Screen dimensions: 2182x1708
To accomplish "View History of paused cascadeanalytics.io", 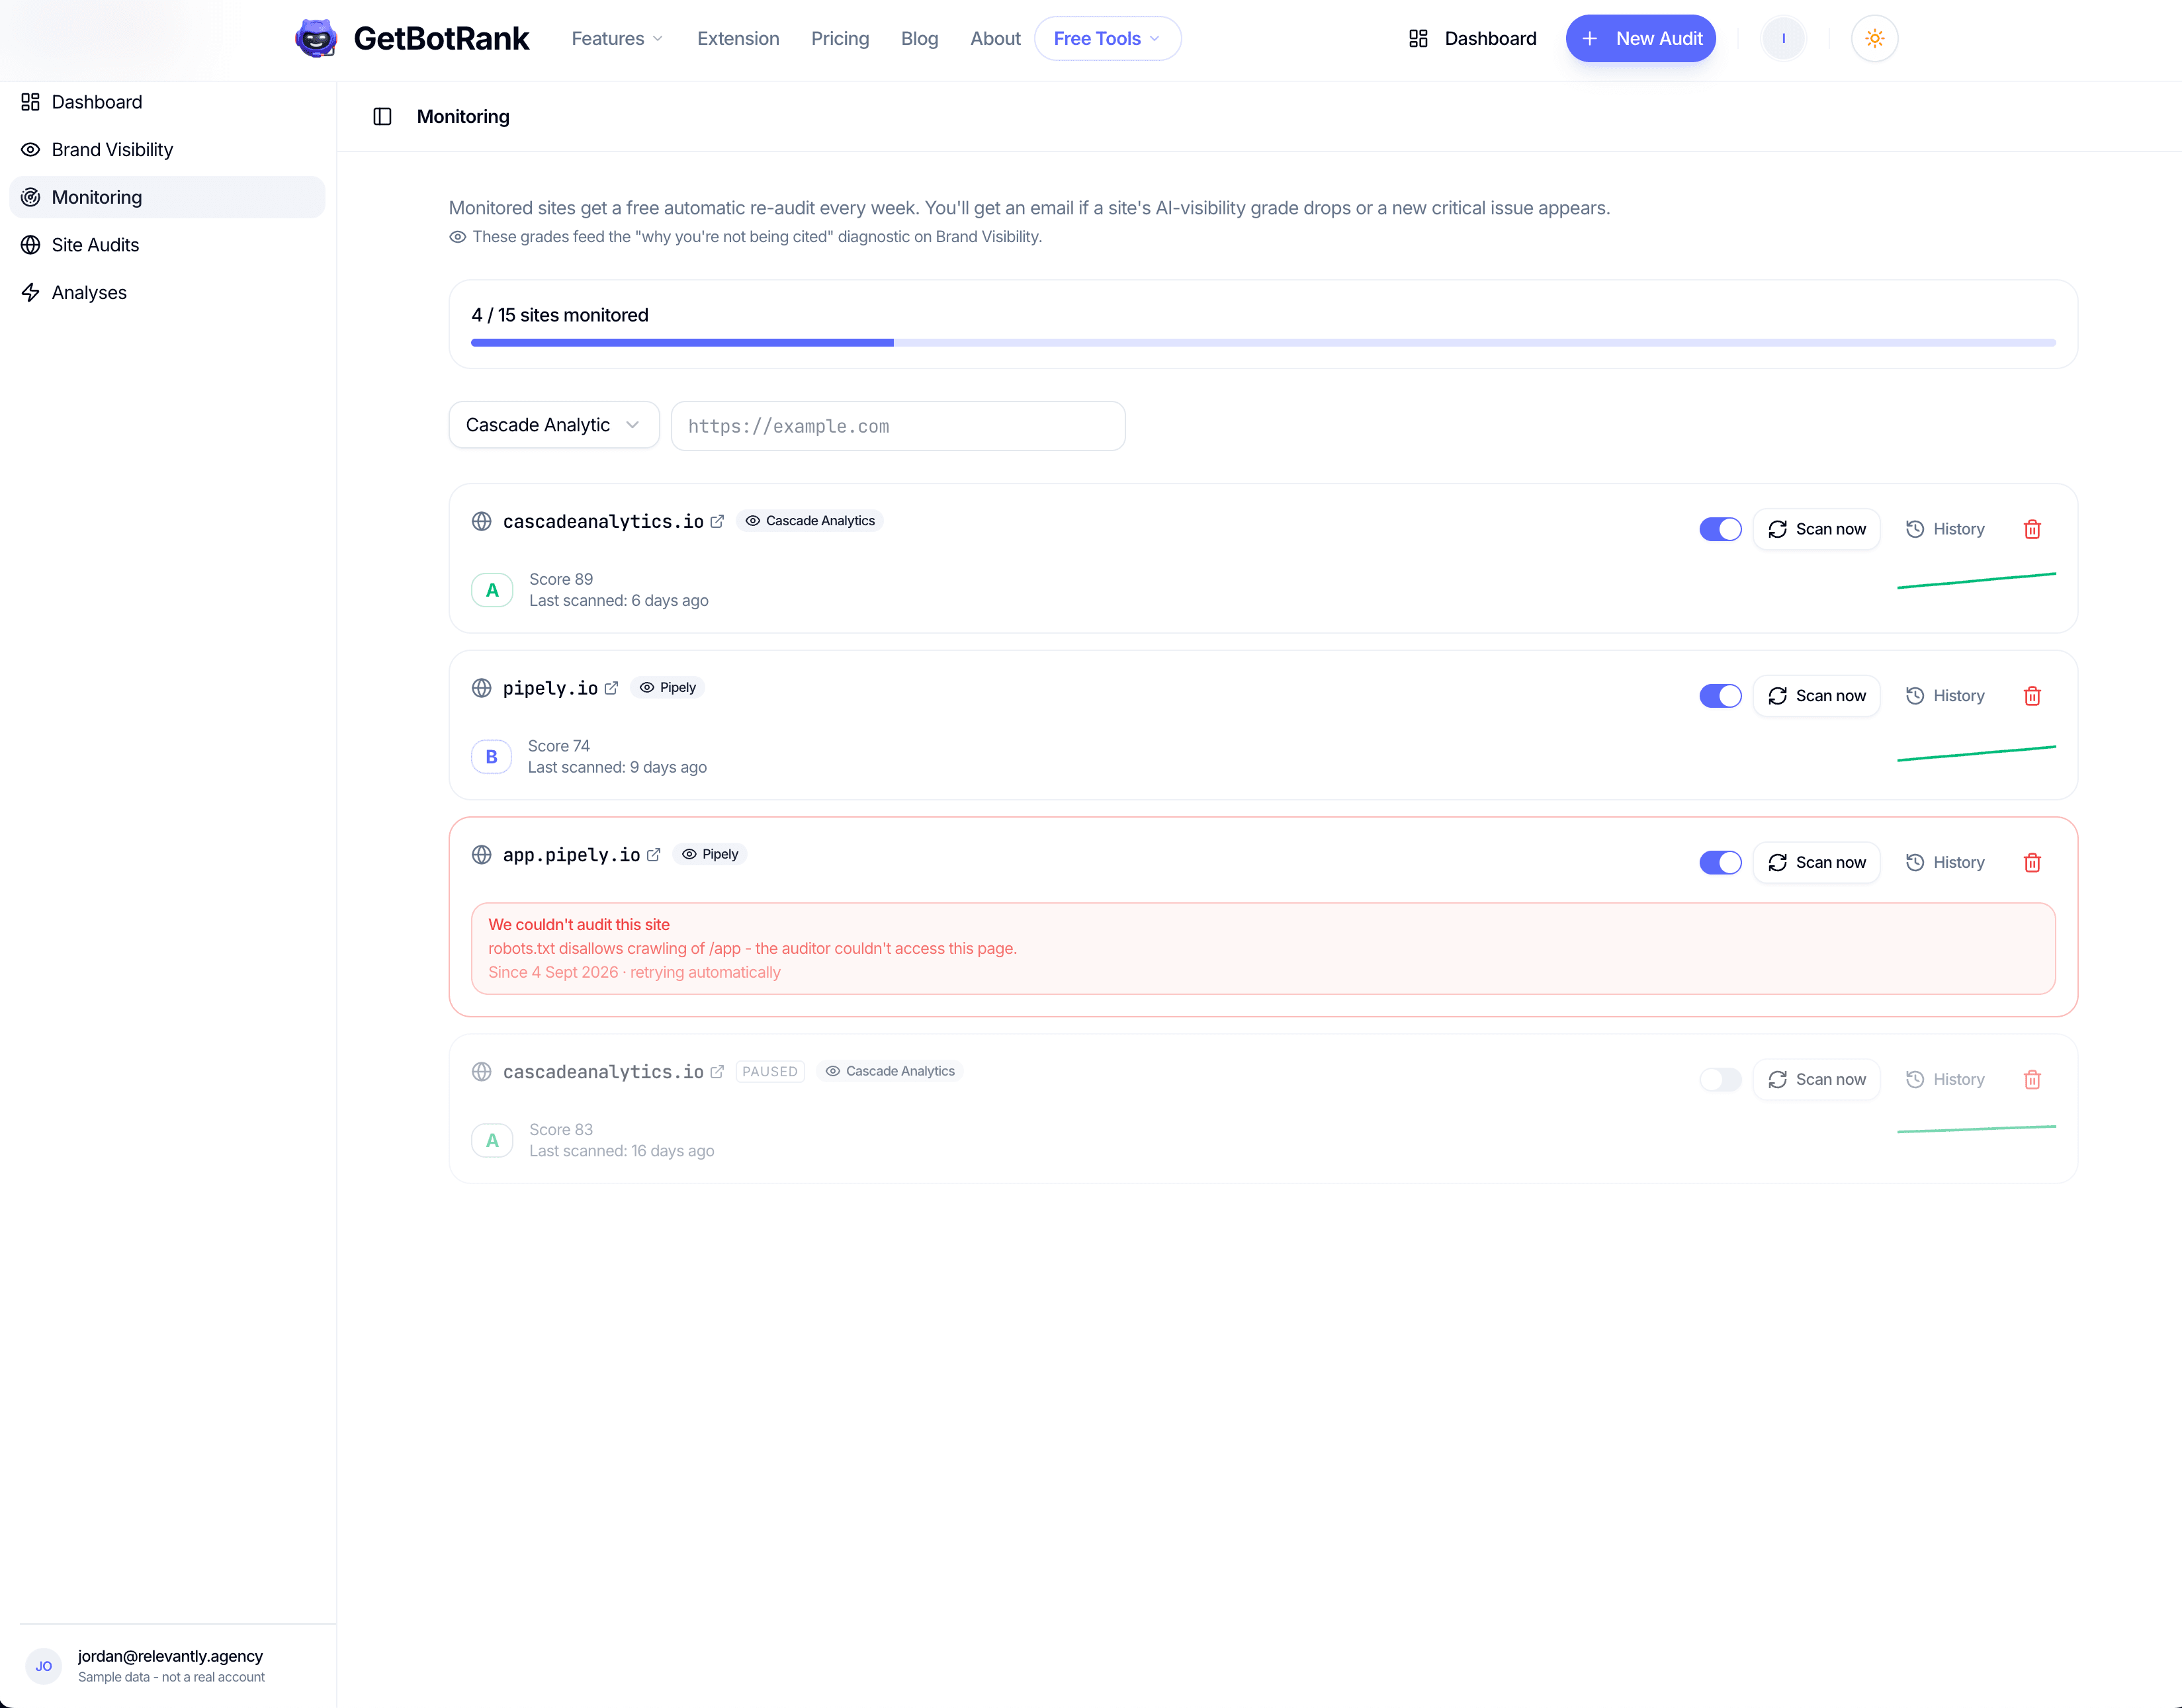I will click(1945, 1079).
